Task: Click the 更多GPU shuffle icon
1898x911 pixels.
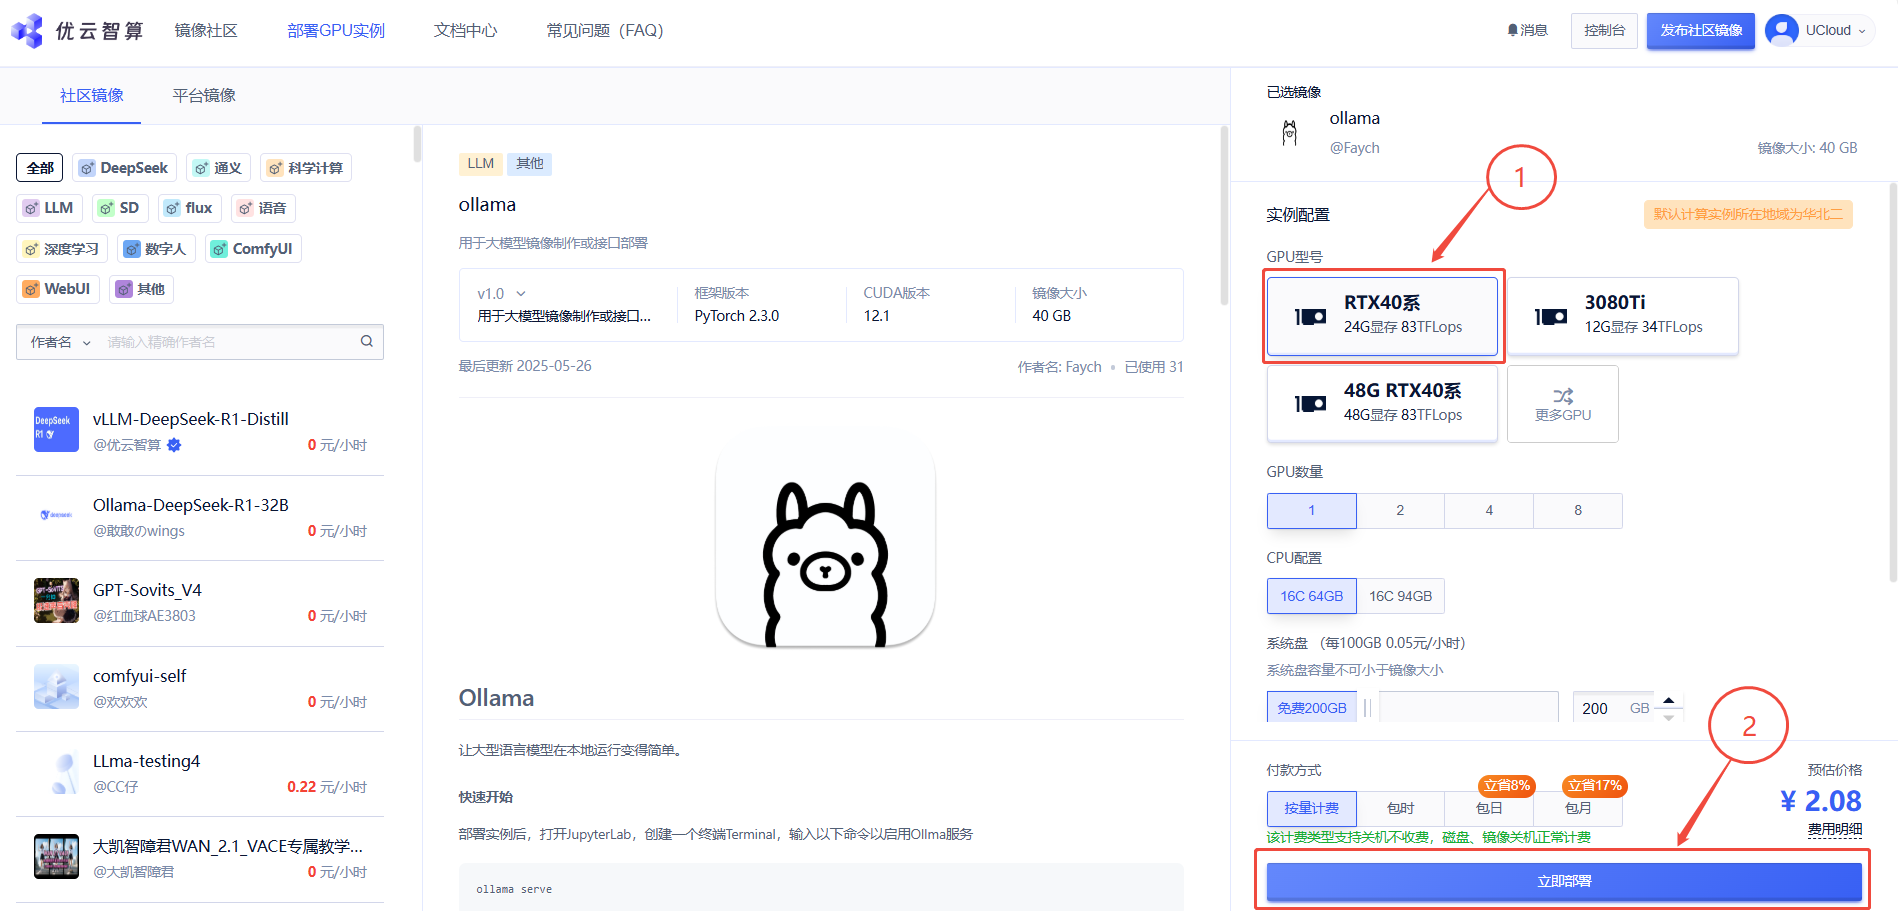Action: click(1563, 396)
